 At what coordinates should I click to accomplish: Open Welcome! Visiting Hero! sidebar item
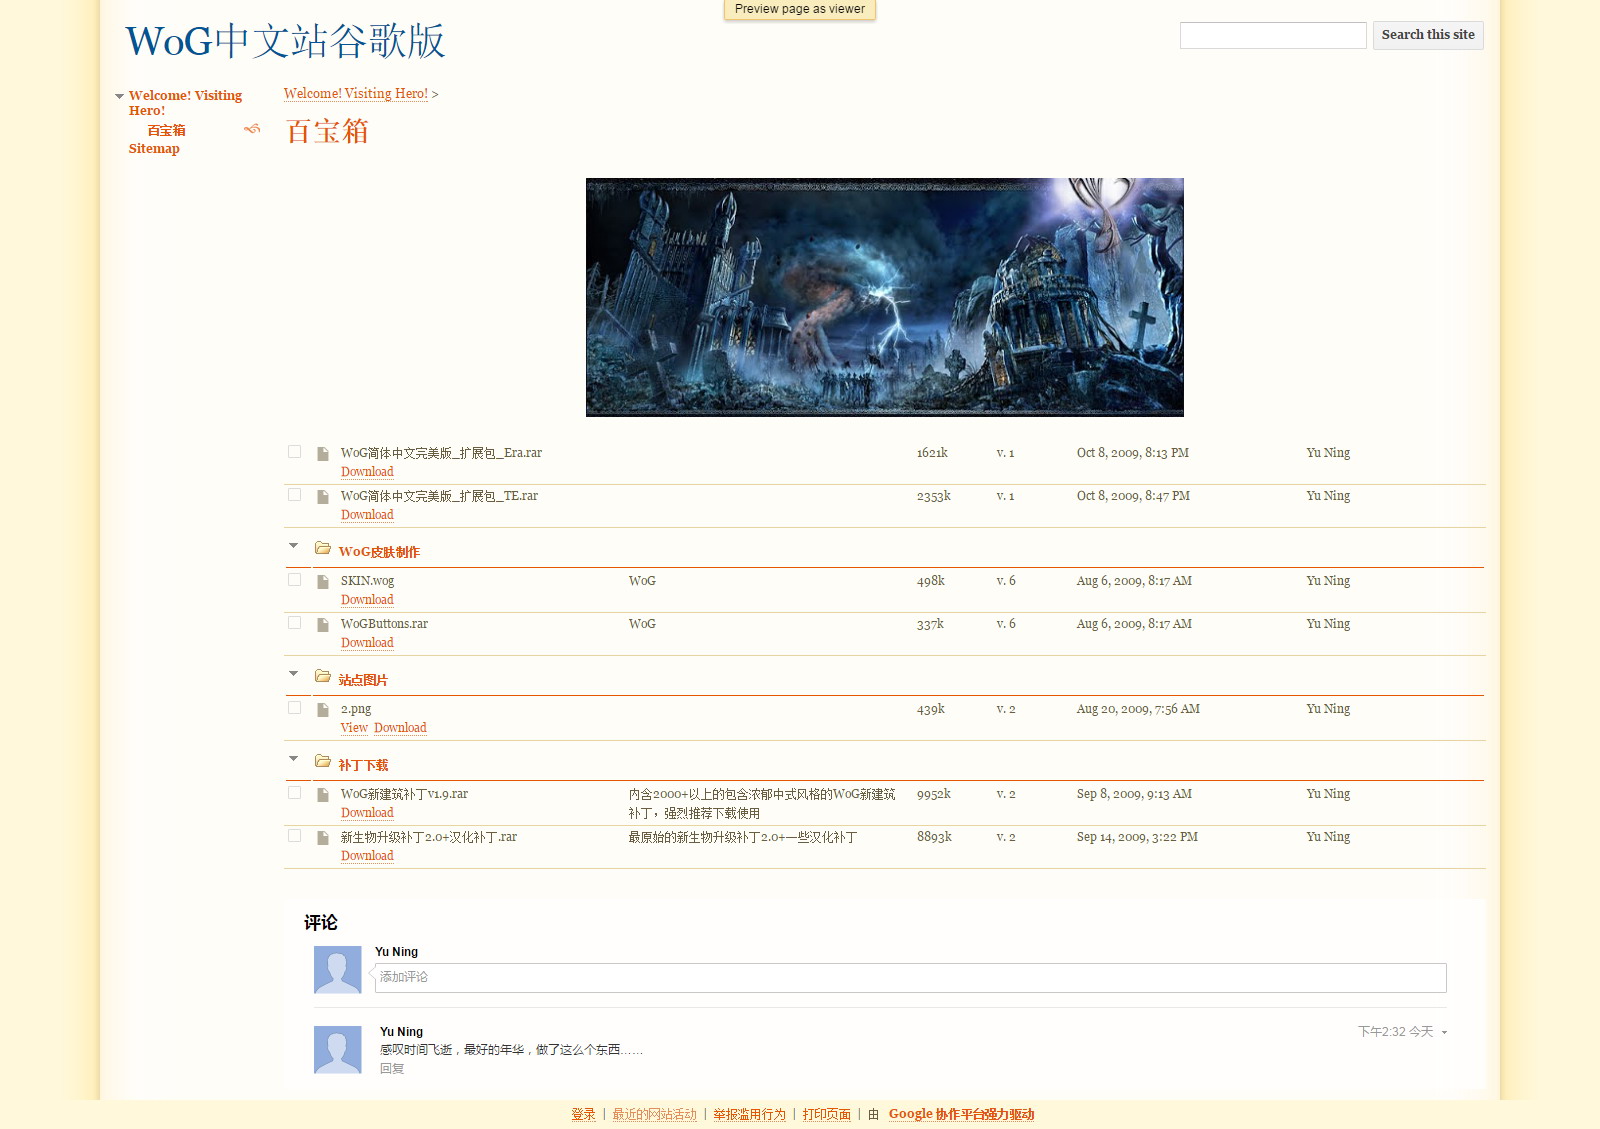click(185, 103)
